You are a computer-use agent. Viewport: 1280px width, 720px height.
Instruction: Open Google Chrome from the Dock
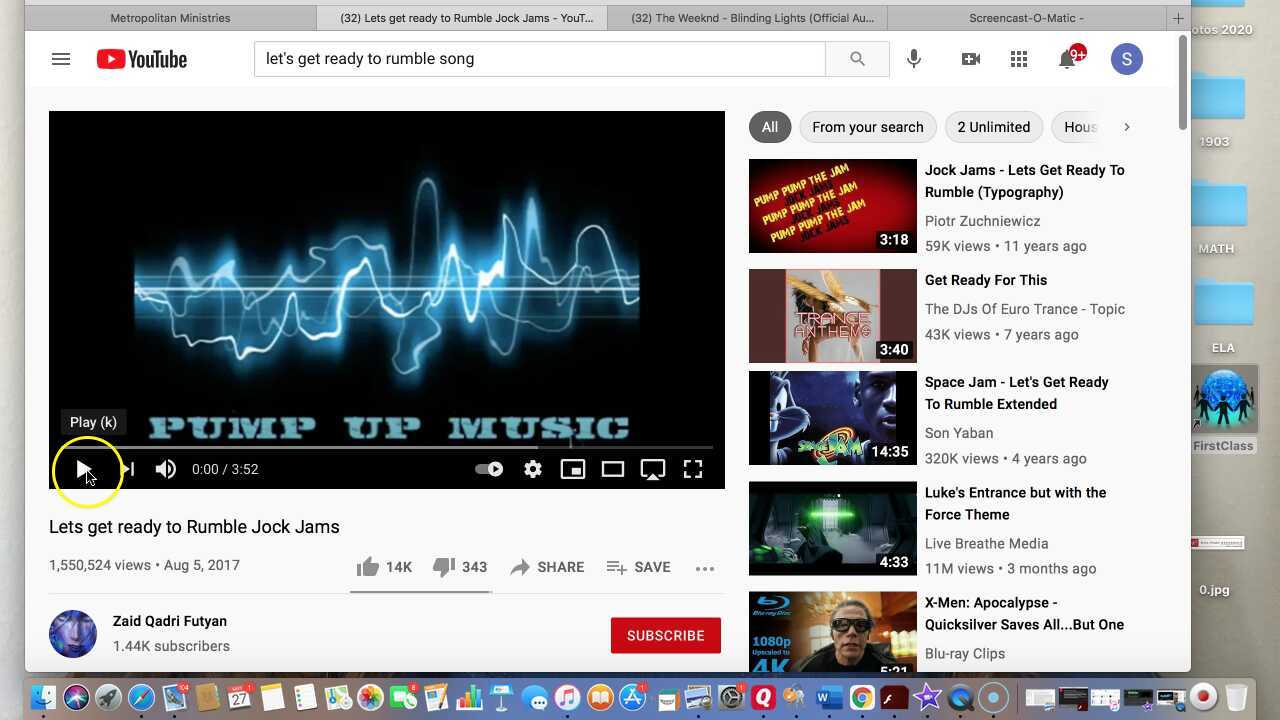(862, 697)
